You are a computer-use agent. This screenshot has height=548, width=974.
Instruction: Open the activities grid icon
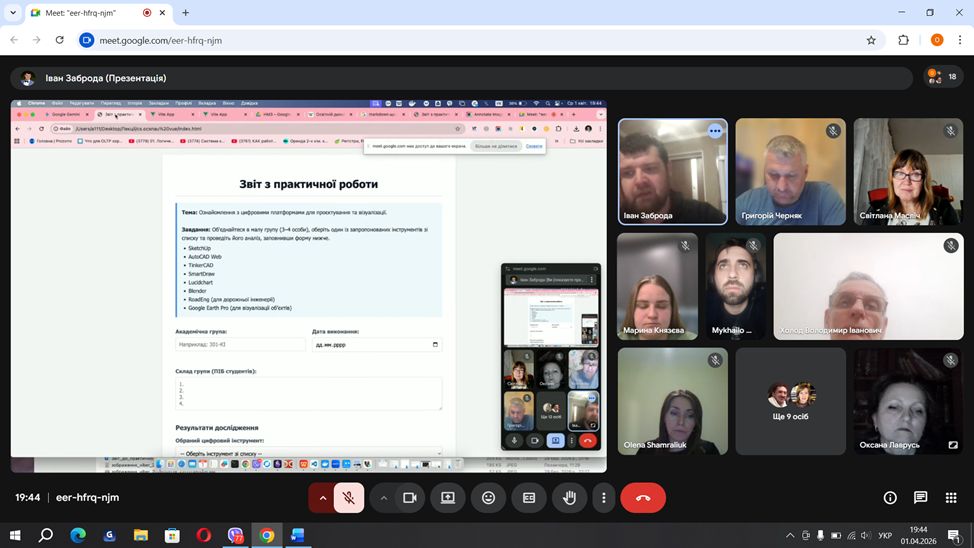(x=951, y=497)
